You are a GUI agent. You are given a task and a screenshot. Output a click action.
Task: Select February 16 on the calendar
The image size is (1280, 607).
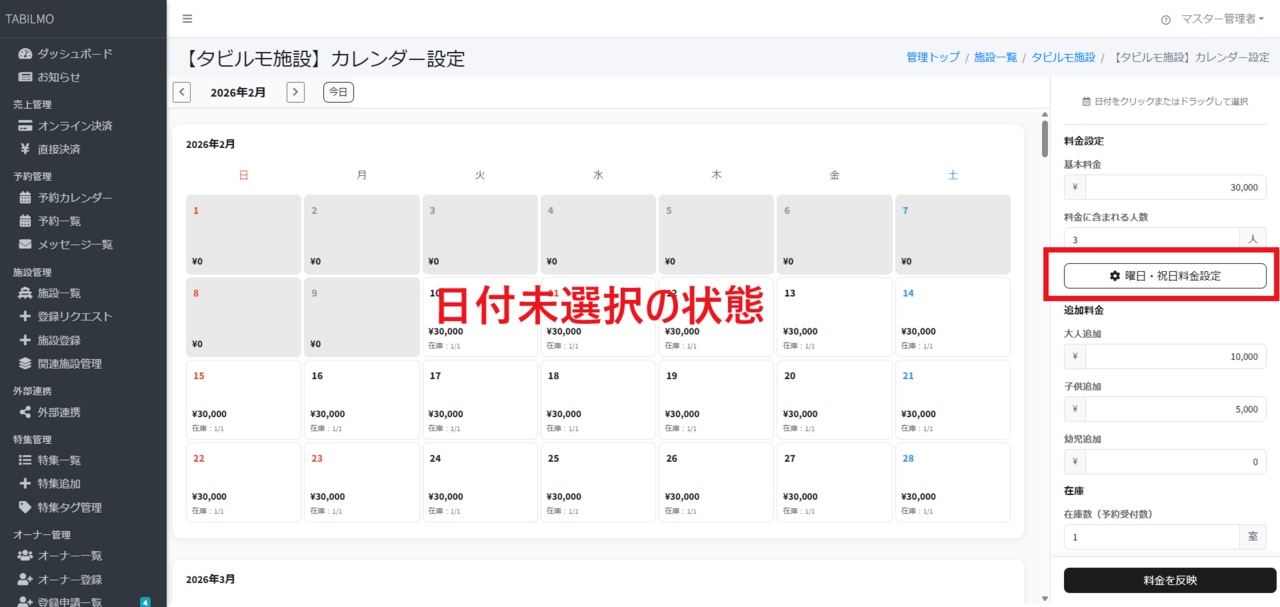point(361,398)
